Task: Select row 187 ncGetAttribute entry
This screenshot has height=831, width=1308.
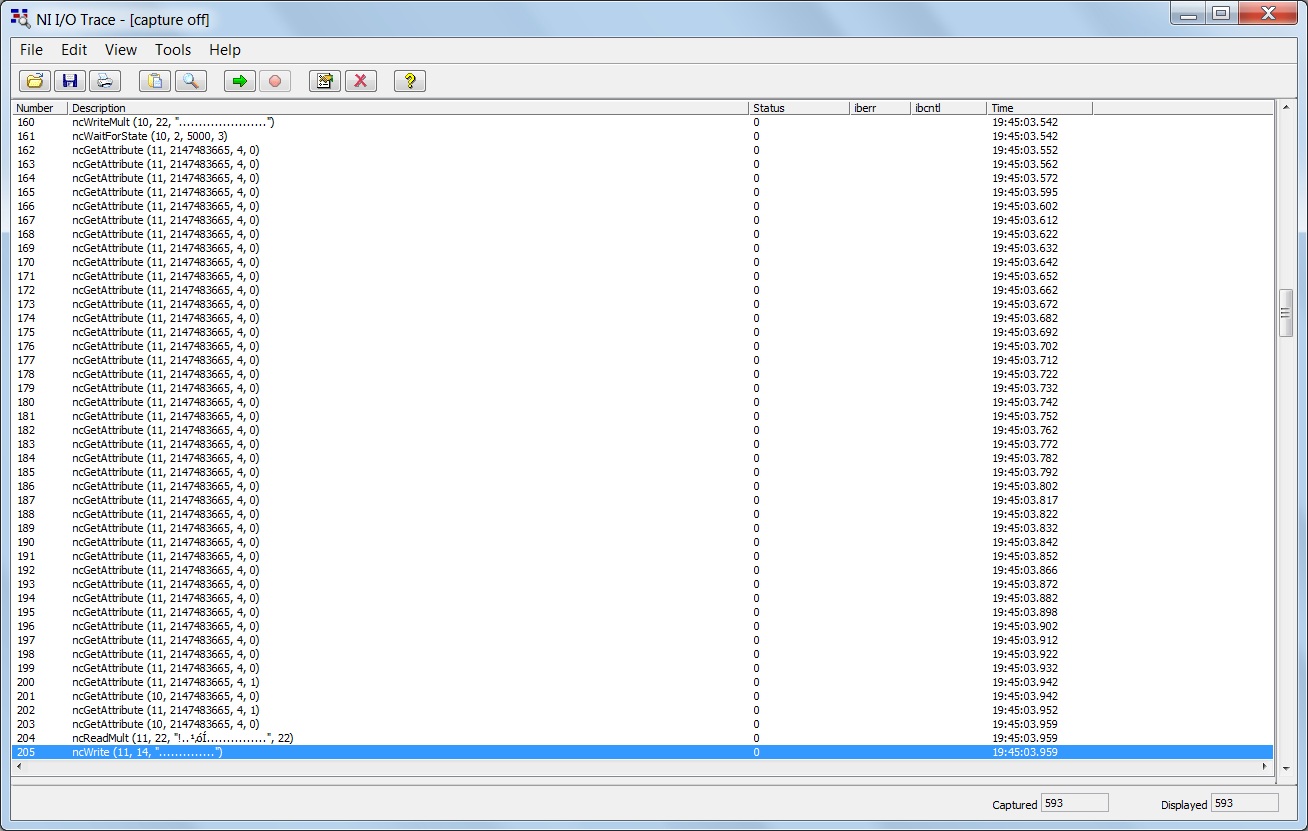Action: [642, 500]
